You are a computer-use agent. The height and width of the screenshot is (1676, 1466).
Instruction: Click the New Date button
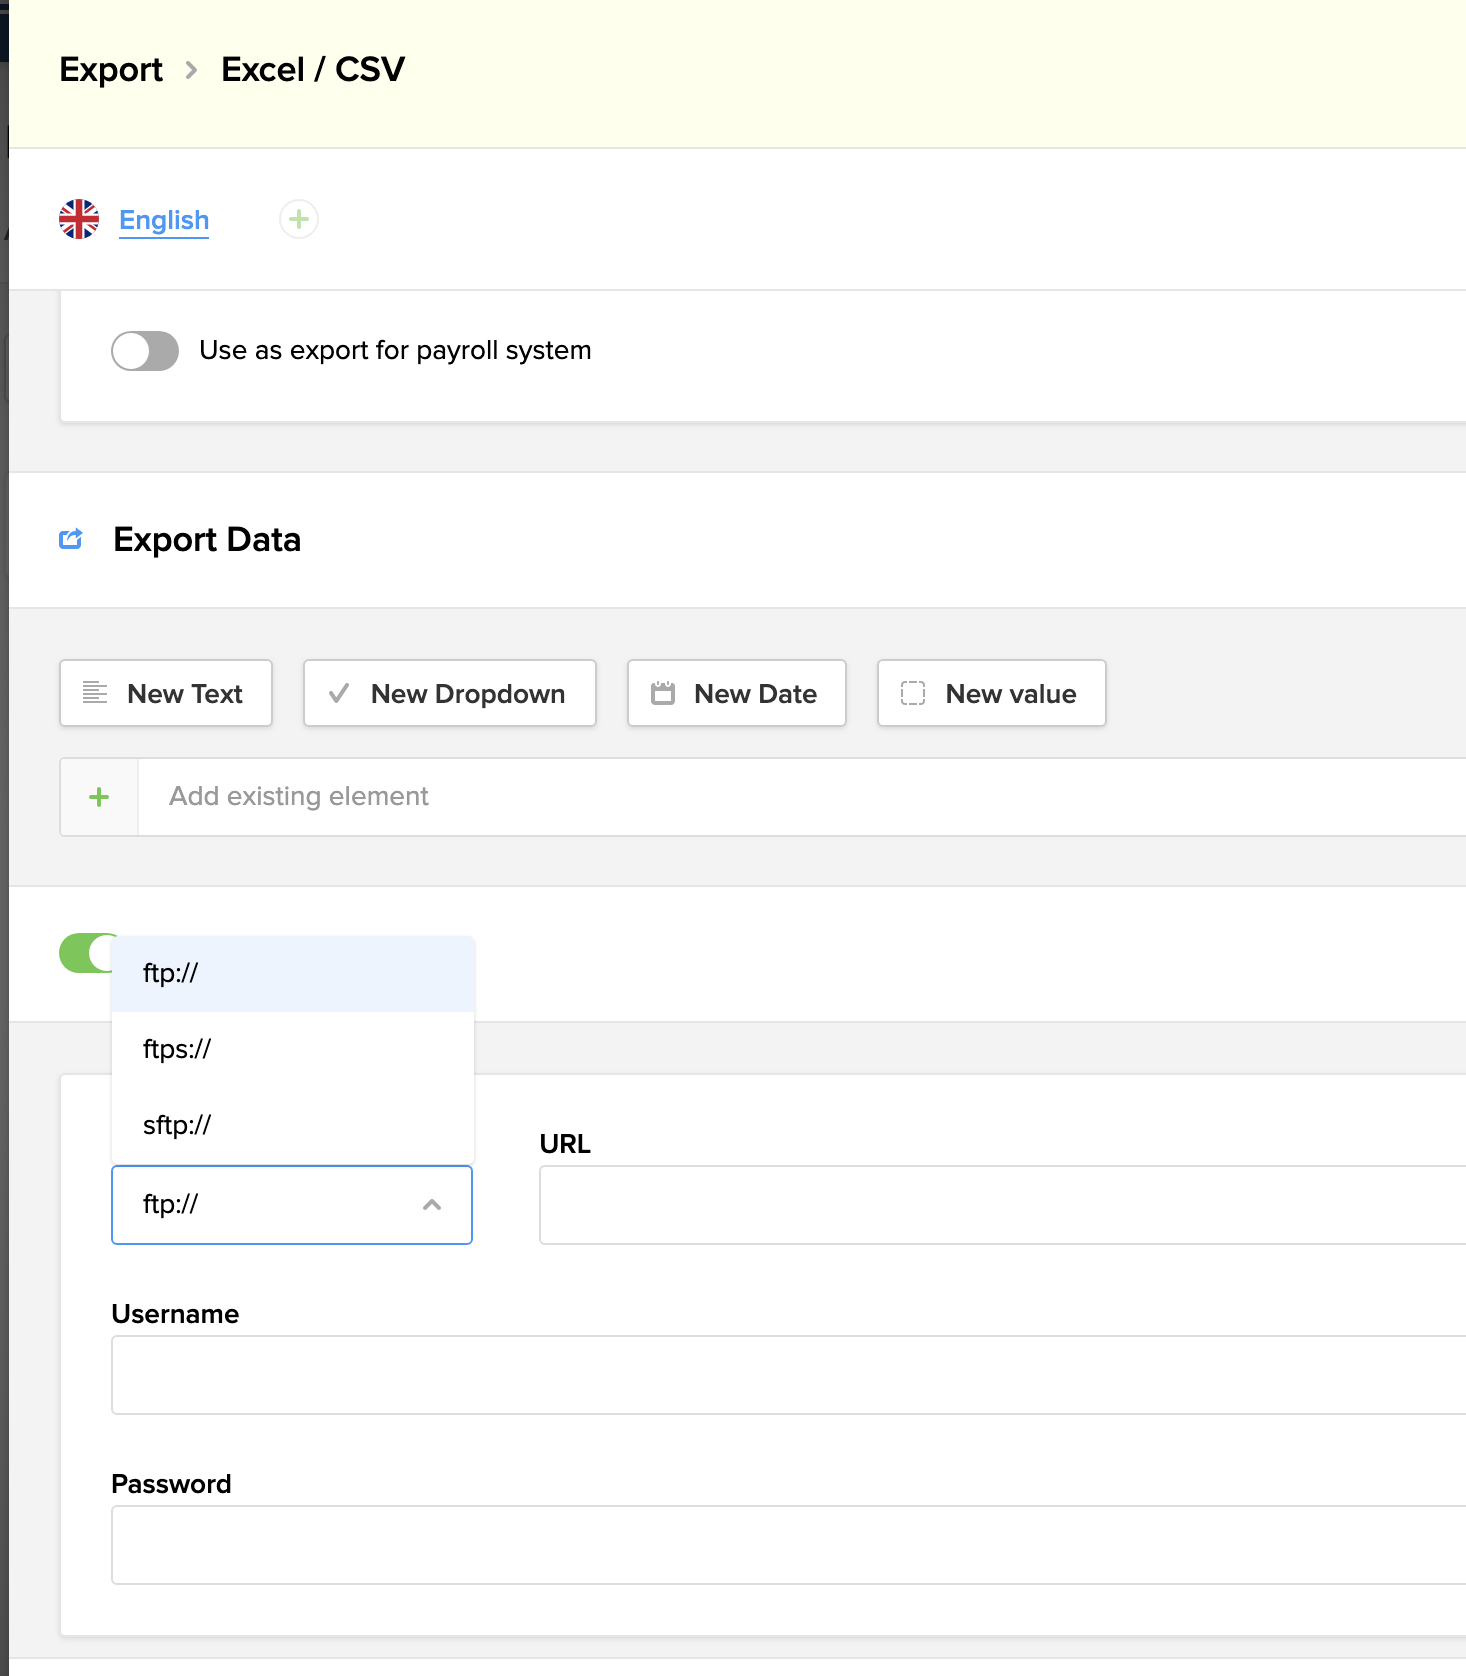tap(737, 693)
